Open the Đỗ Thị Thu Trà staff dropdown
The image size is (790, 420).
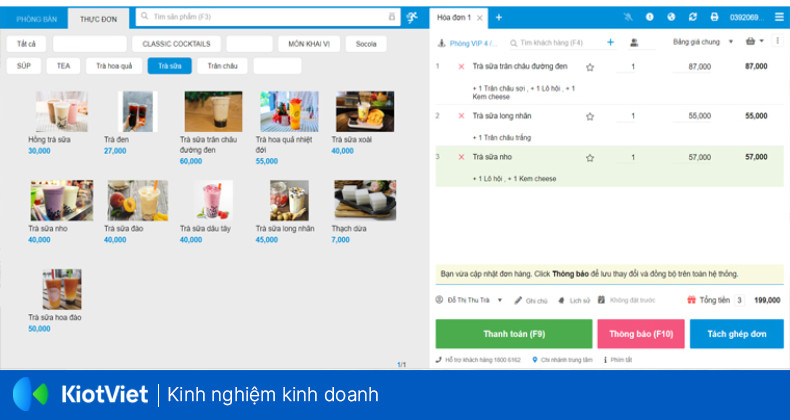click(x=469, y=300)
